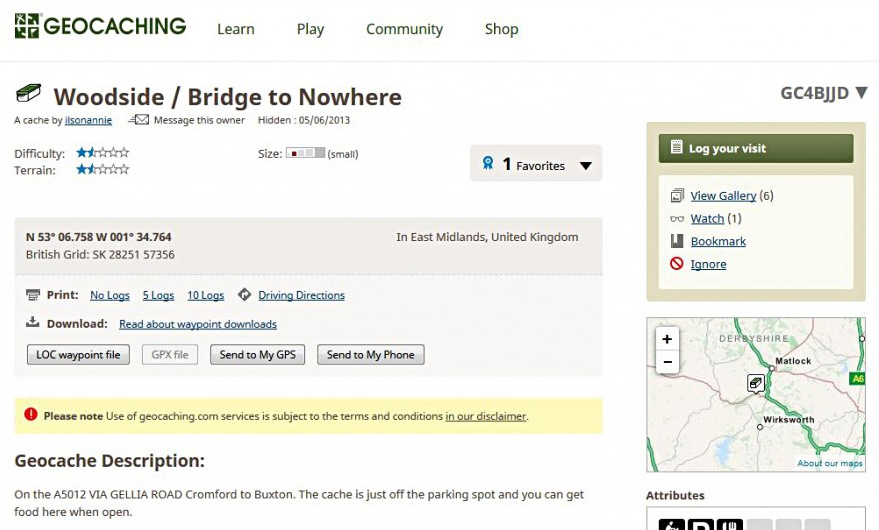
Task: Zoom in on the map
Action: pos(667,339)
